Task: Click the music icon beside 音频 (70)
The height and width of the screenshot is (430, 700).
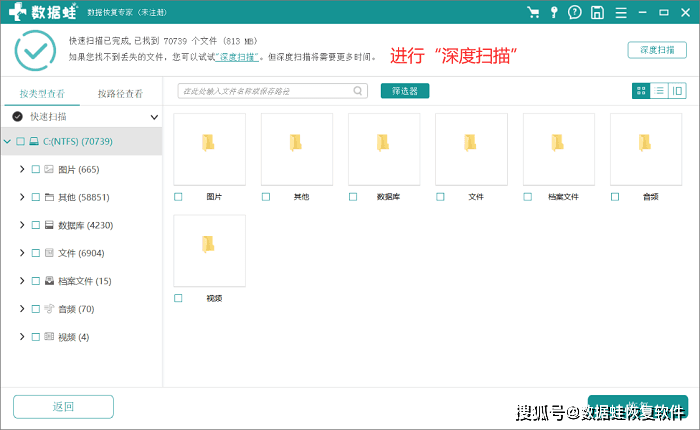Action: tap(49, 309)
